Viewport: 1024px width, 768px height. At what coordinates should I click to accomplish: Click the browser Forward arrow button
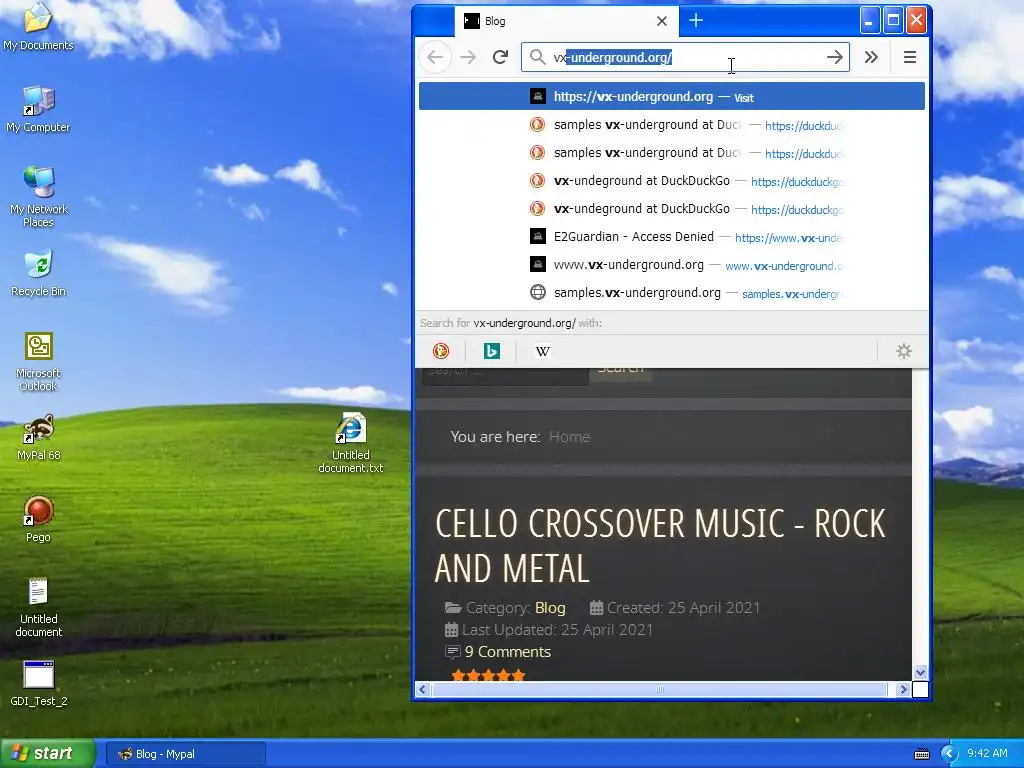coord(468,57)
